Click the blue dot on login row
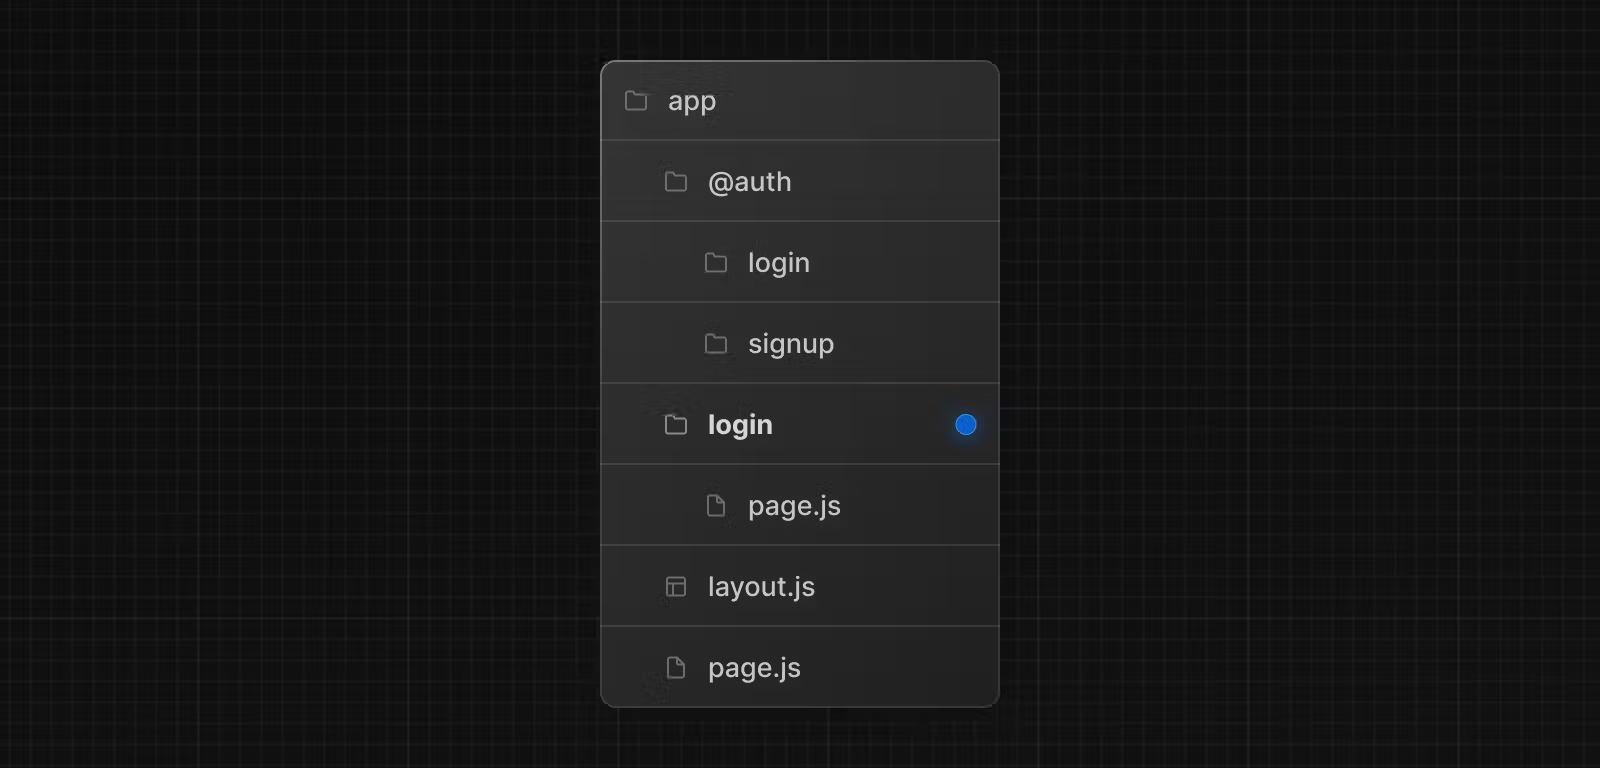 pyautogui.click(x=965, y=425)
